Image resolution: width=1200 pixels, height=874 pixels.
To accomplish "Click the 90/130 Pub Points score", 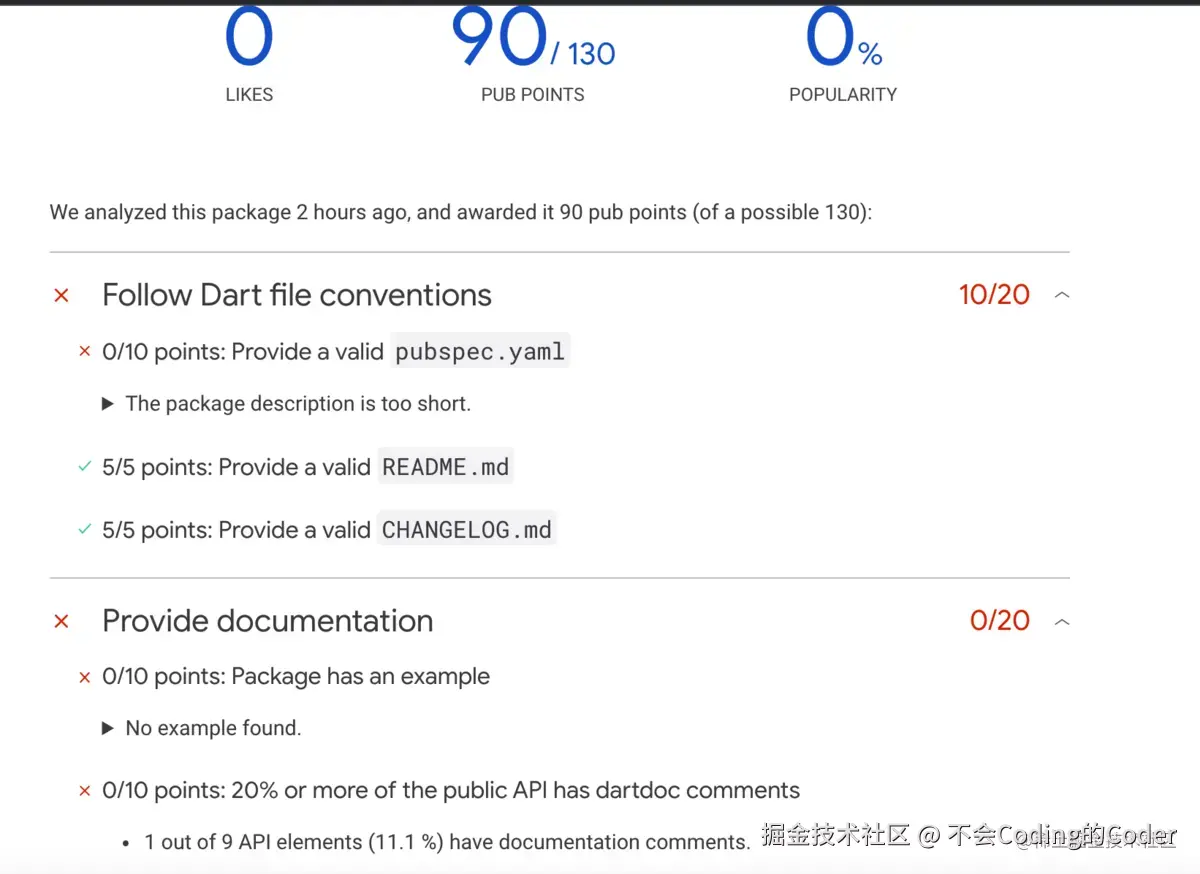I will pos(532,40).
